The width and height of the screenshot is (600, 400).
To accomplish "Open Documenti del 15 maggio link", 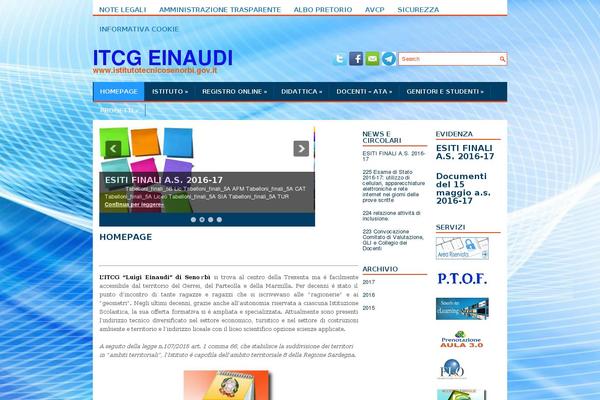I will [x=463, y=189].
